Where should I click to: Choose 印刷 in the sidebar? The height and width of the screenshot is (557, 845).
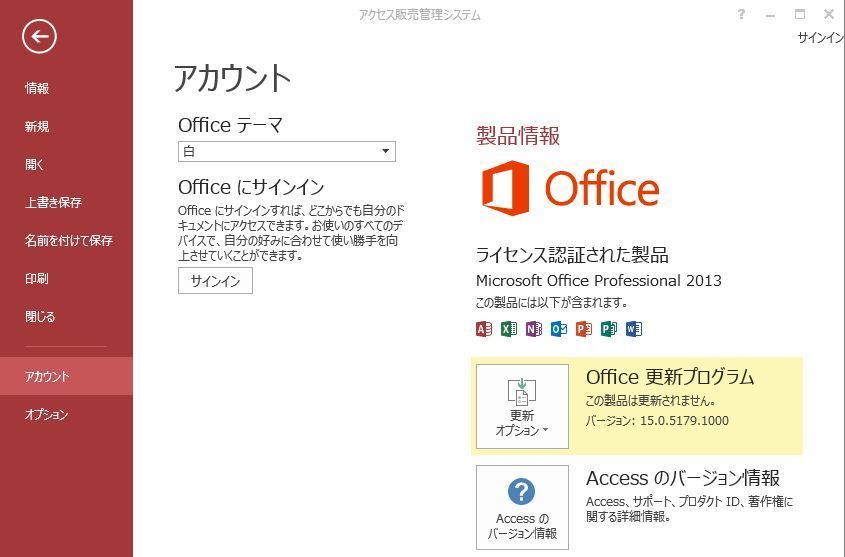pos(37,278)
